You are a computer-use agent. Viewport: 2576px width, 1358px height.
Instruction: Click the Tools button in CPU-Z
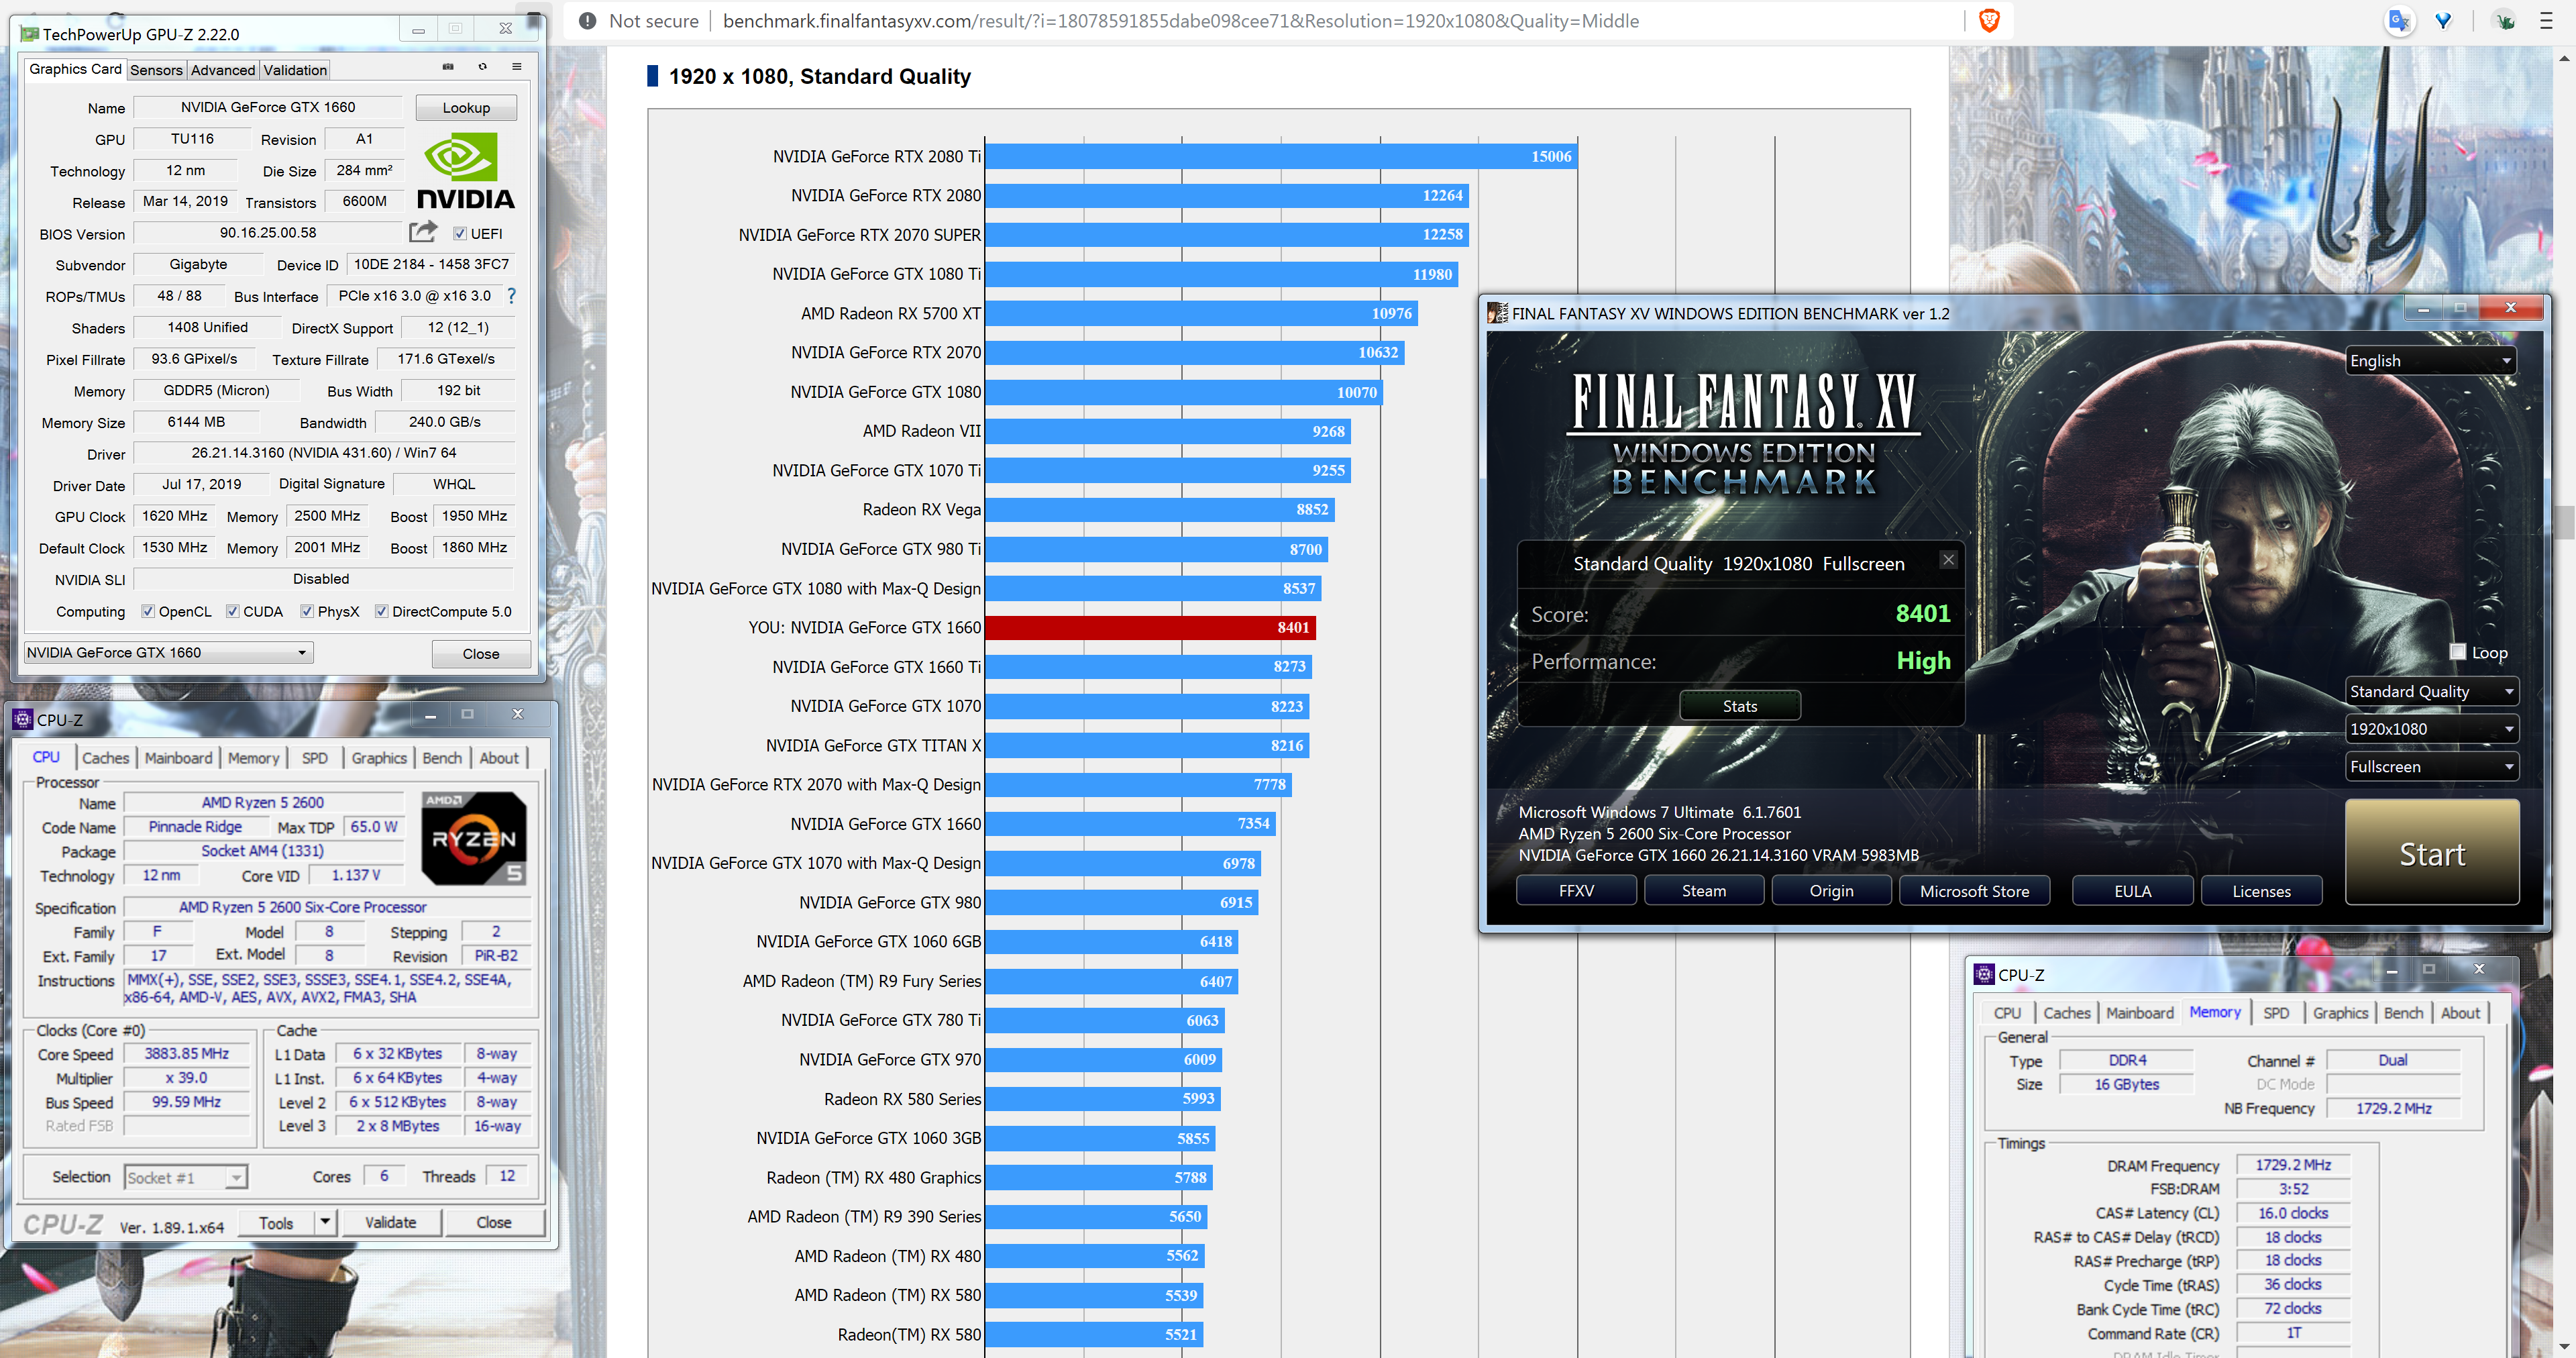point(277,1222)
